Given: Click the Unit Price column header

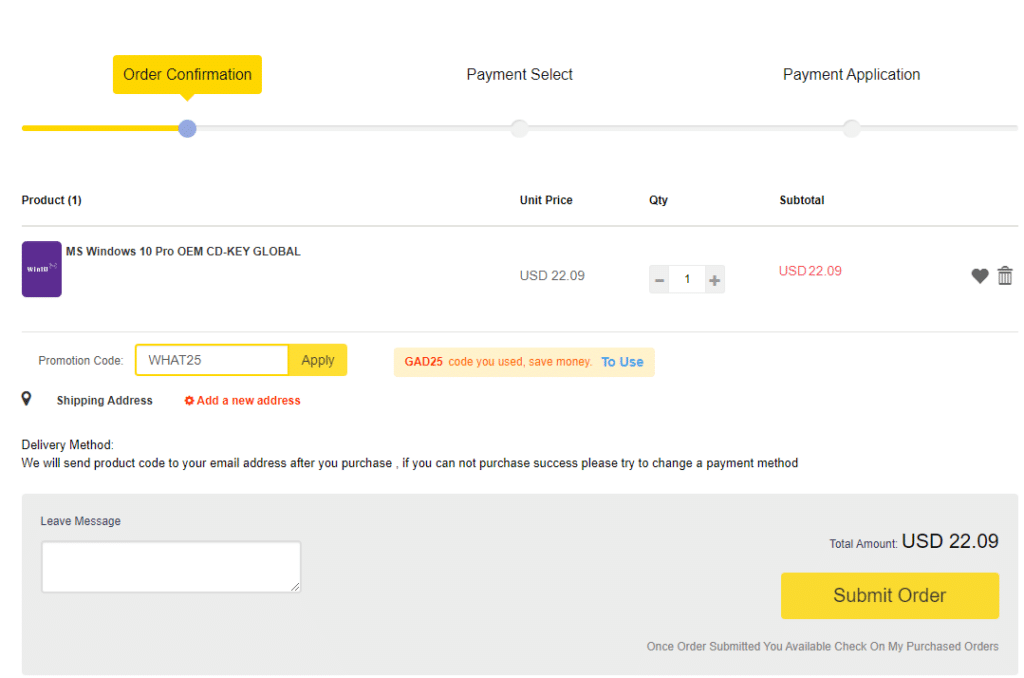Looking at the screenshot, I should pos(546,200).
